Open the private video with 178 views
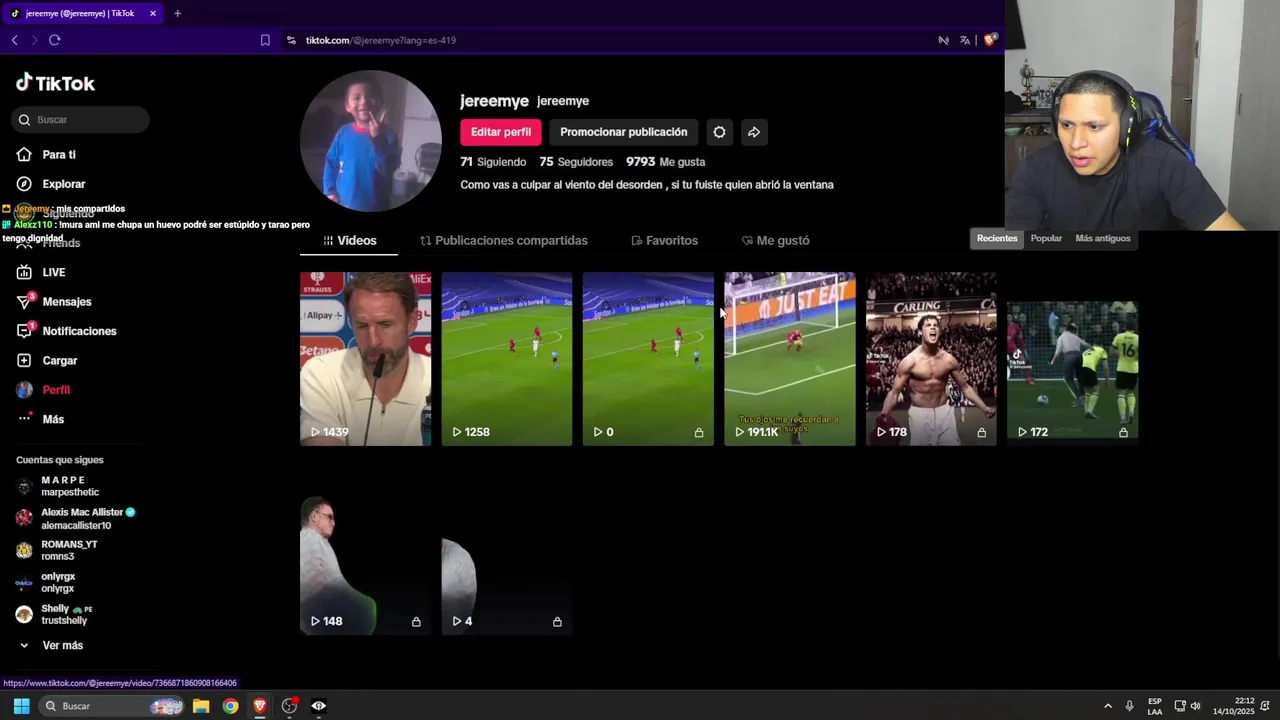 tap(931, 358)
